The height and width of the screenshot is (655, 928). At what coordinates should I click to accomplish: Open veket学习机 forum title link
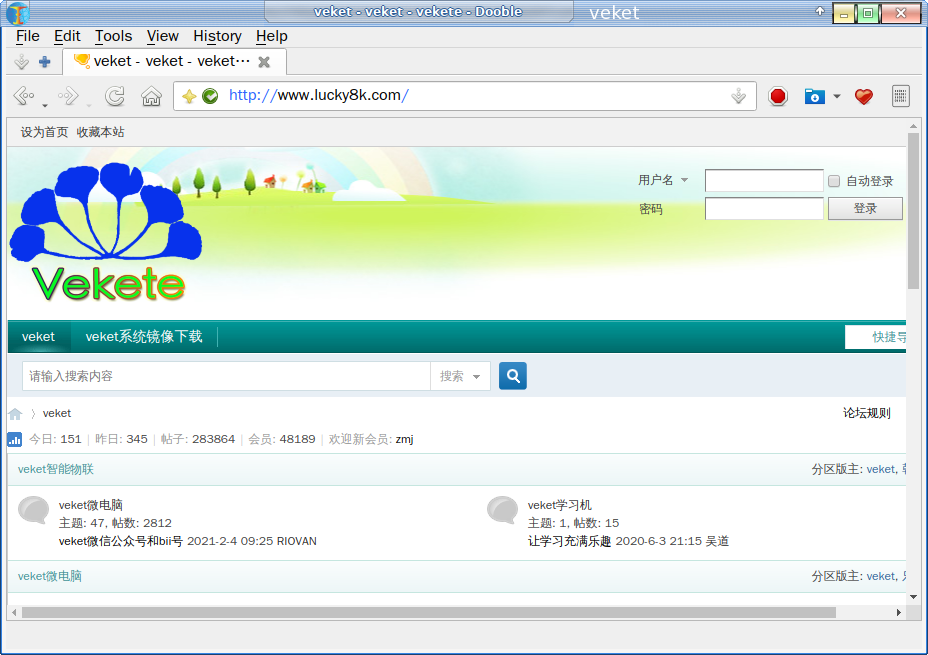559,505
